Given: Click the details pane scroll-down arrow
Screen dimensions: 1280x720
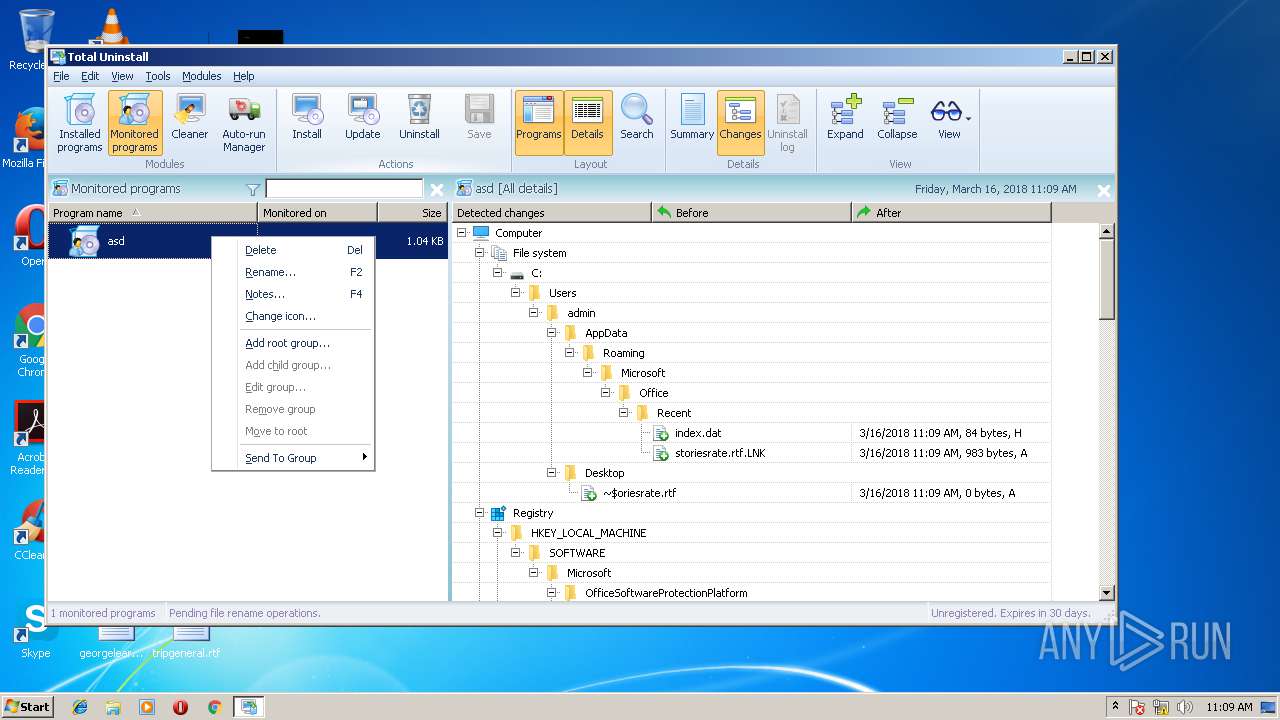Looking at the screenshot, I should click(1106, 592).
